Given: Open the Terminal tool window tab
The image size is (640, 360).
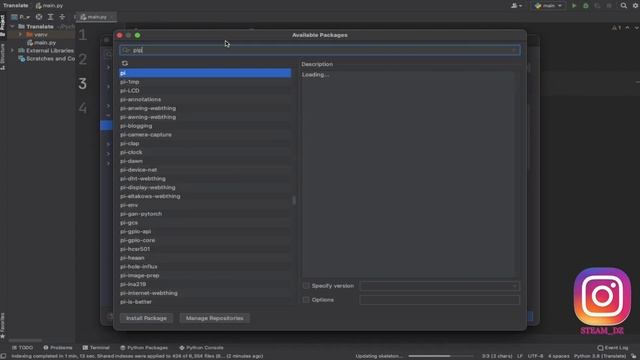Looking at the screenshot, I should click(96, 348).
